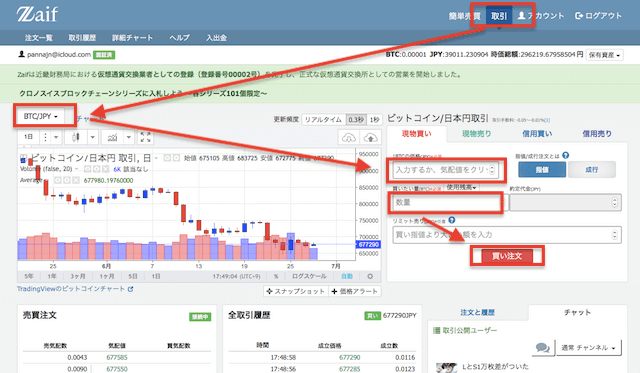This screenshot has height=373, width=640.
Task: Select 指値 limit order toggle
Action: click(542, 169)
